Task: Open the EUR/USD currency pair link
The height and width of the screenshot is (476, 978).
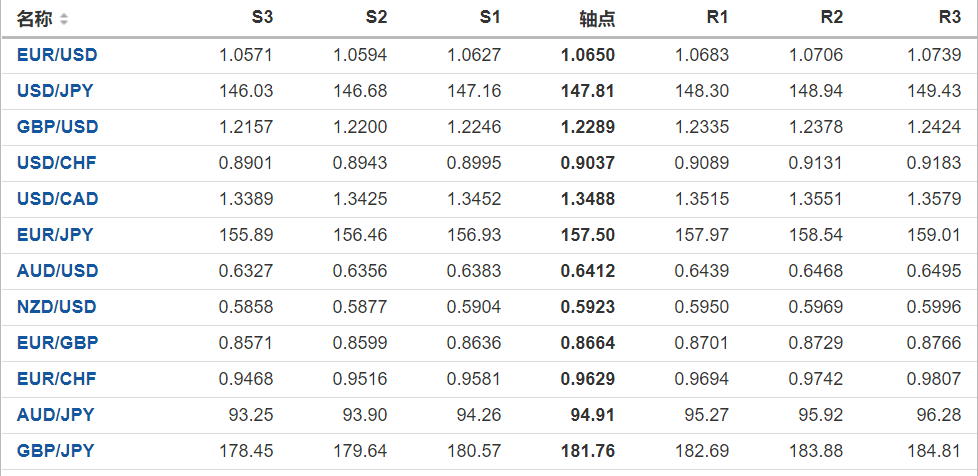Action: (57, 55)
